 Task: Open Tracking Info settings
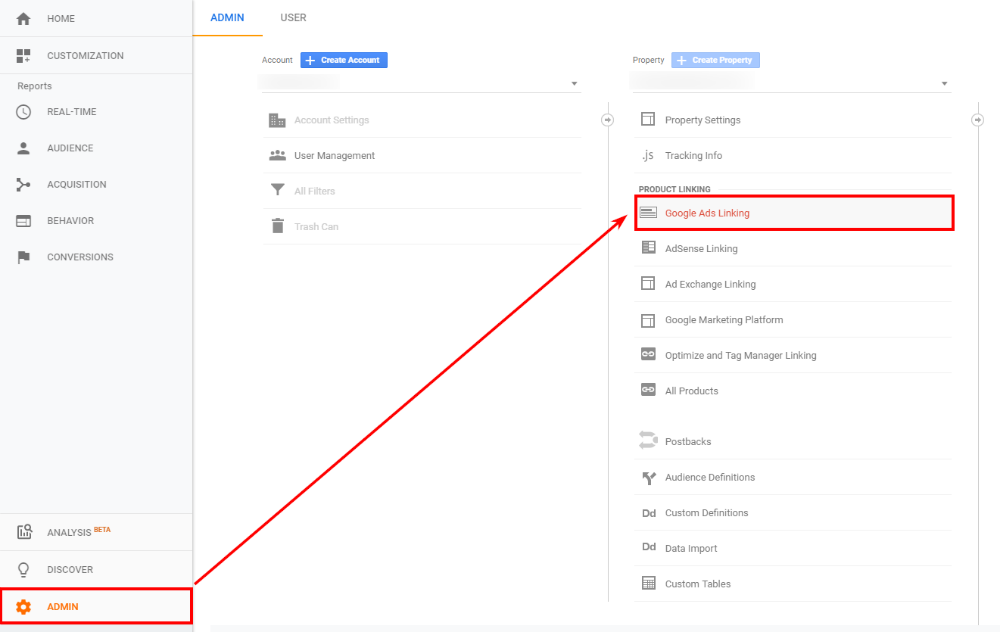[x=693, y=156]
